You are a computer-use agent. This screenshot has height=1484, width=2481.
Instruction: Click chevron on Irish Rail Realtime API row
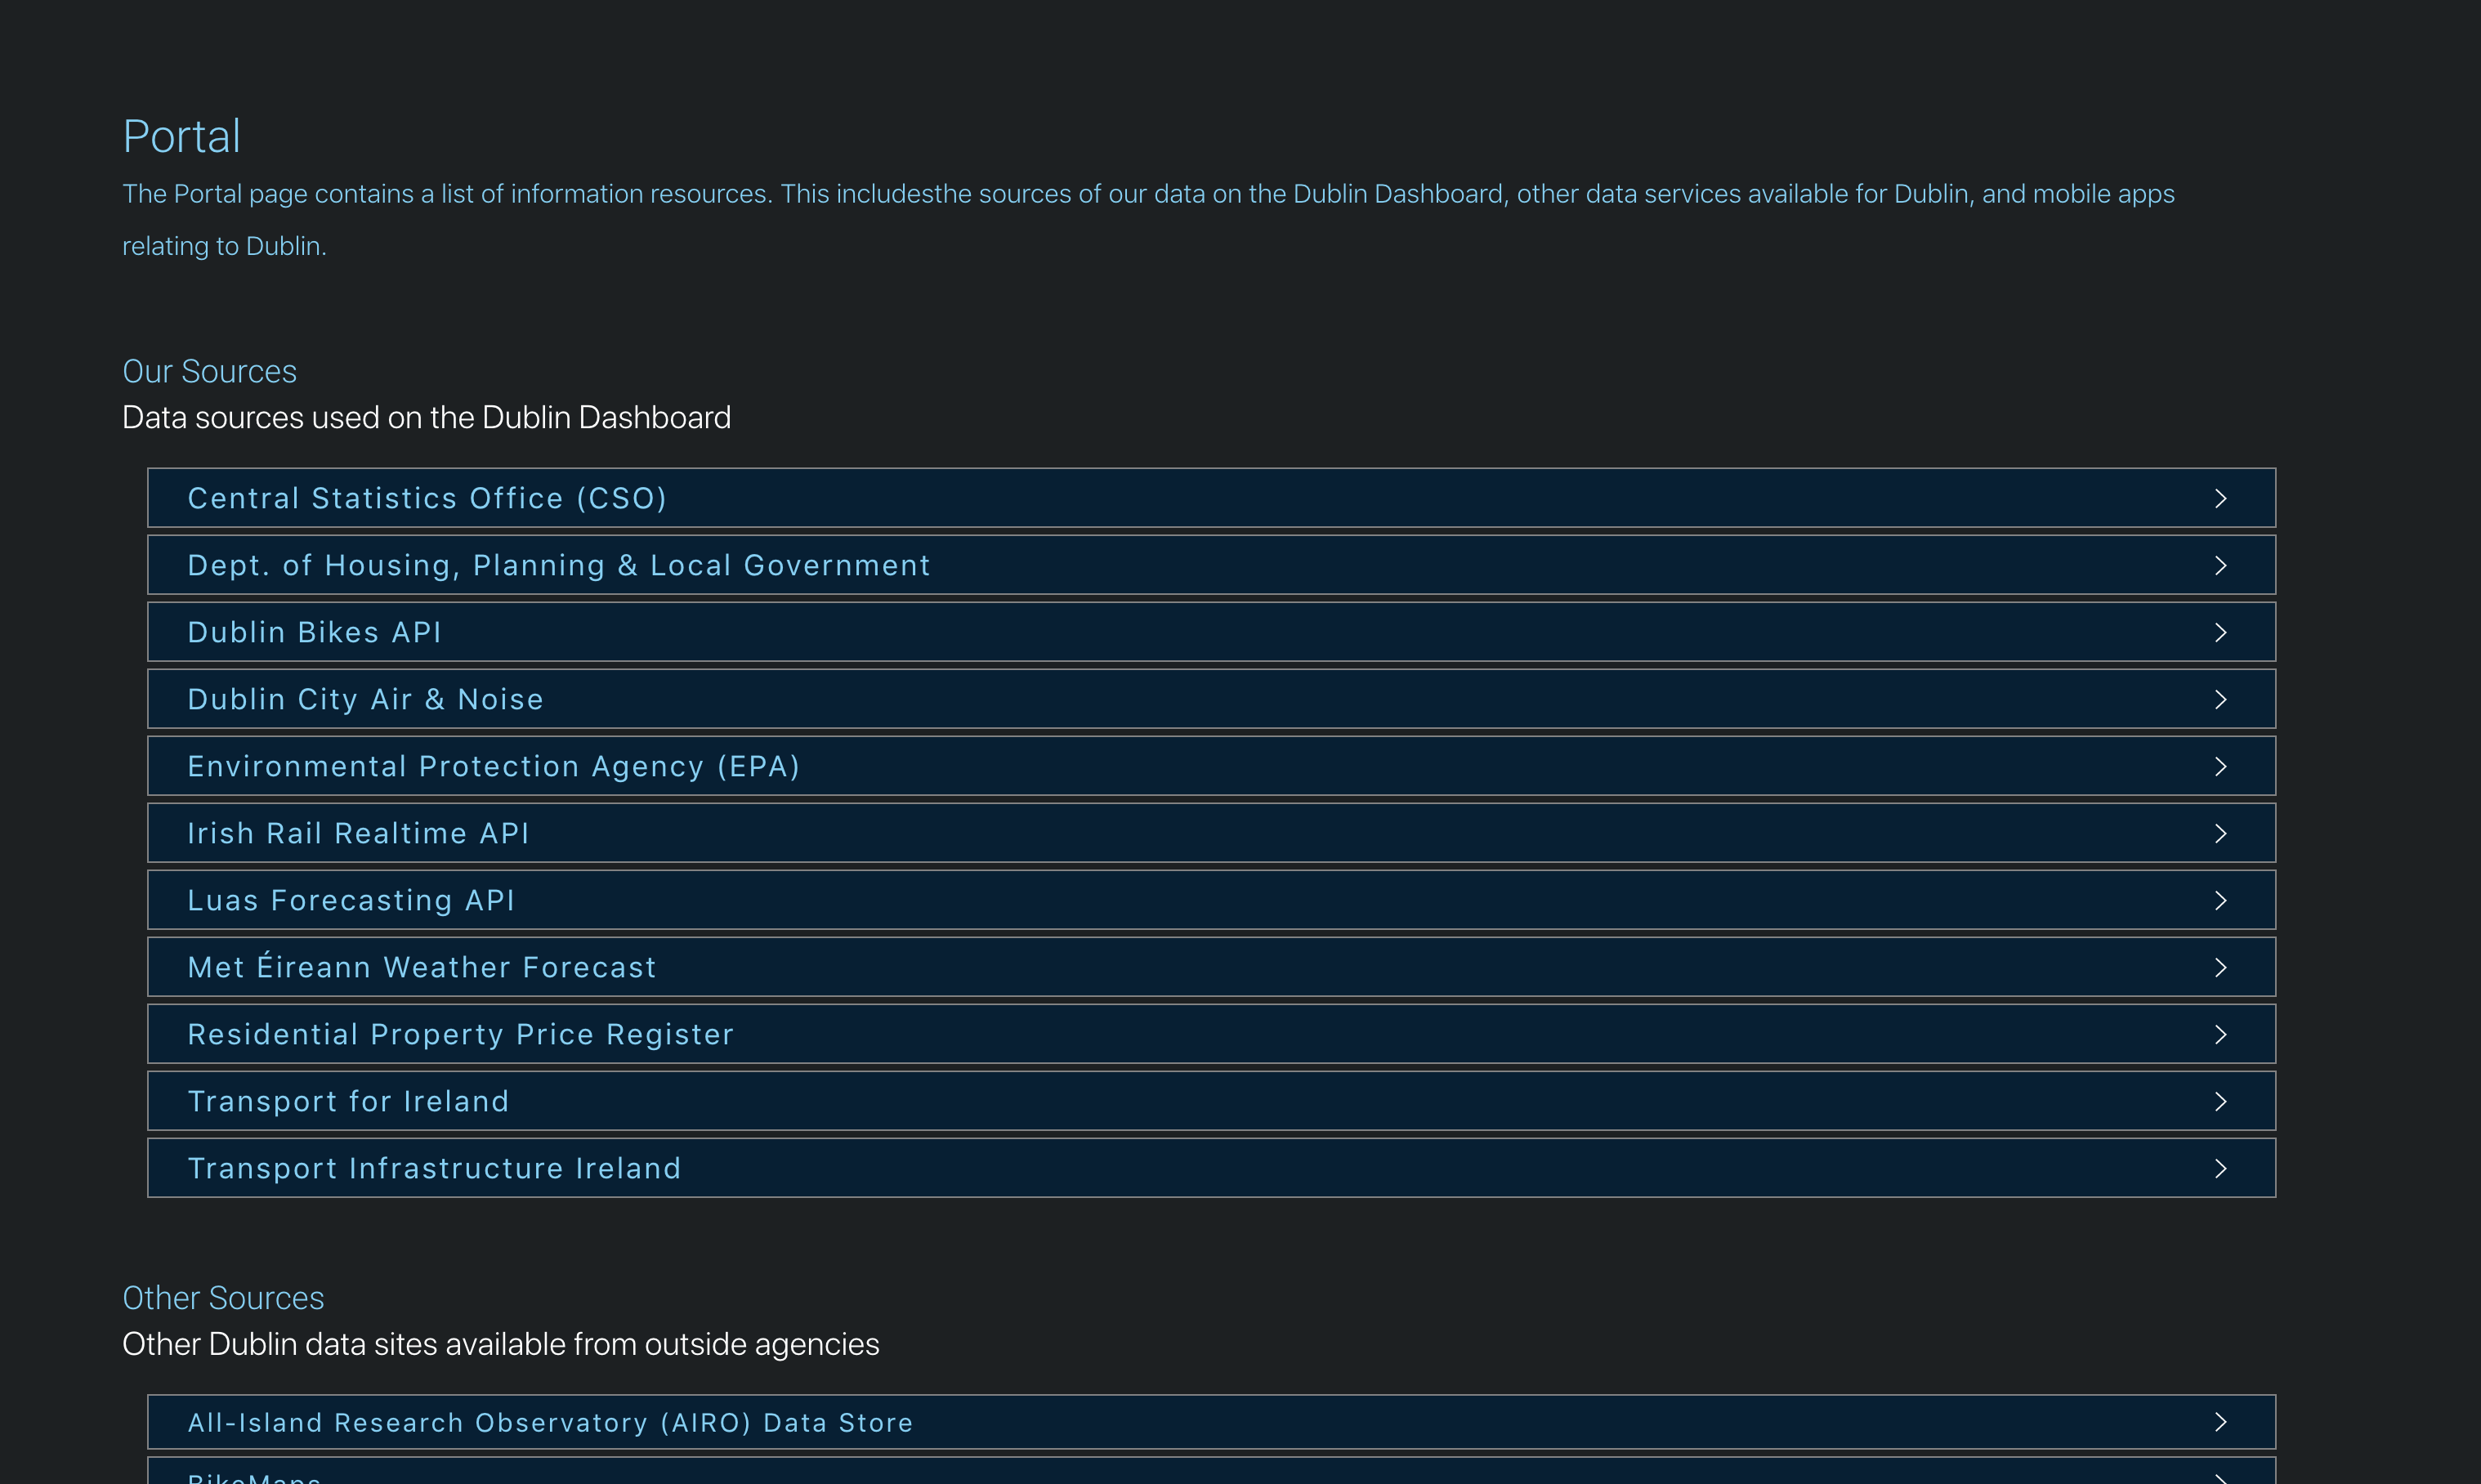pos(2220,833)
